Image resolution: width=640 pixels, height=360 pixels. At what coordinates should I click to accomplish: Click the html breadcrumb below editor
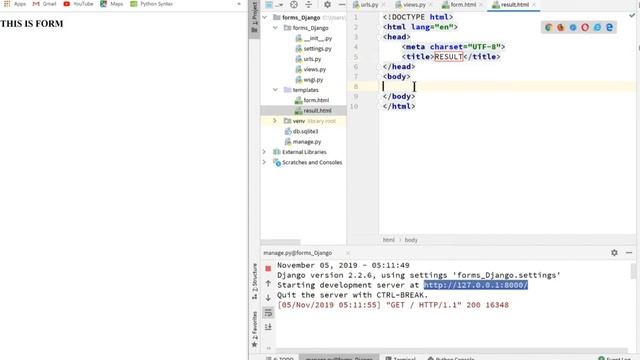(389, 240)
